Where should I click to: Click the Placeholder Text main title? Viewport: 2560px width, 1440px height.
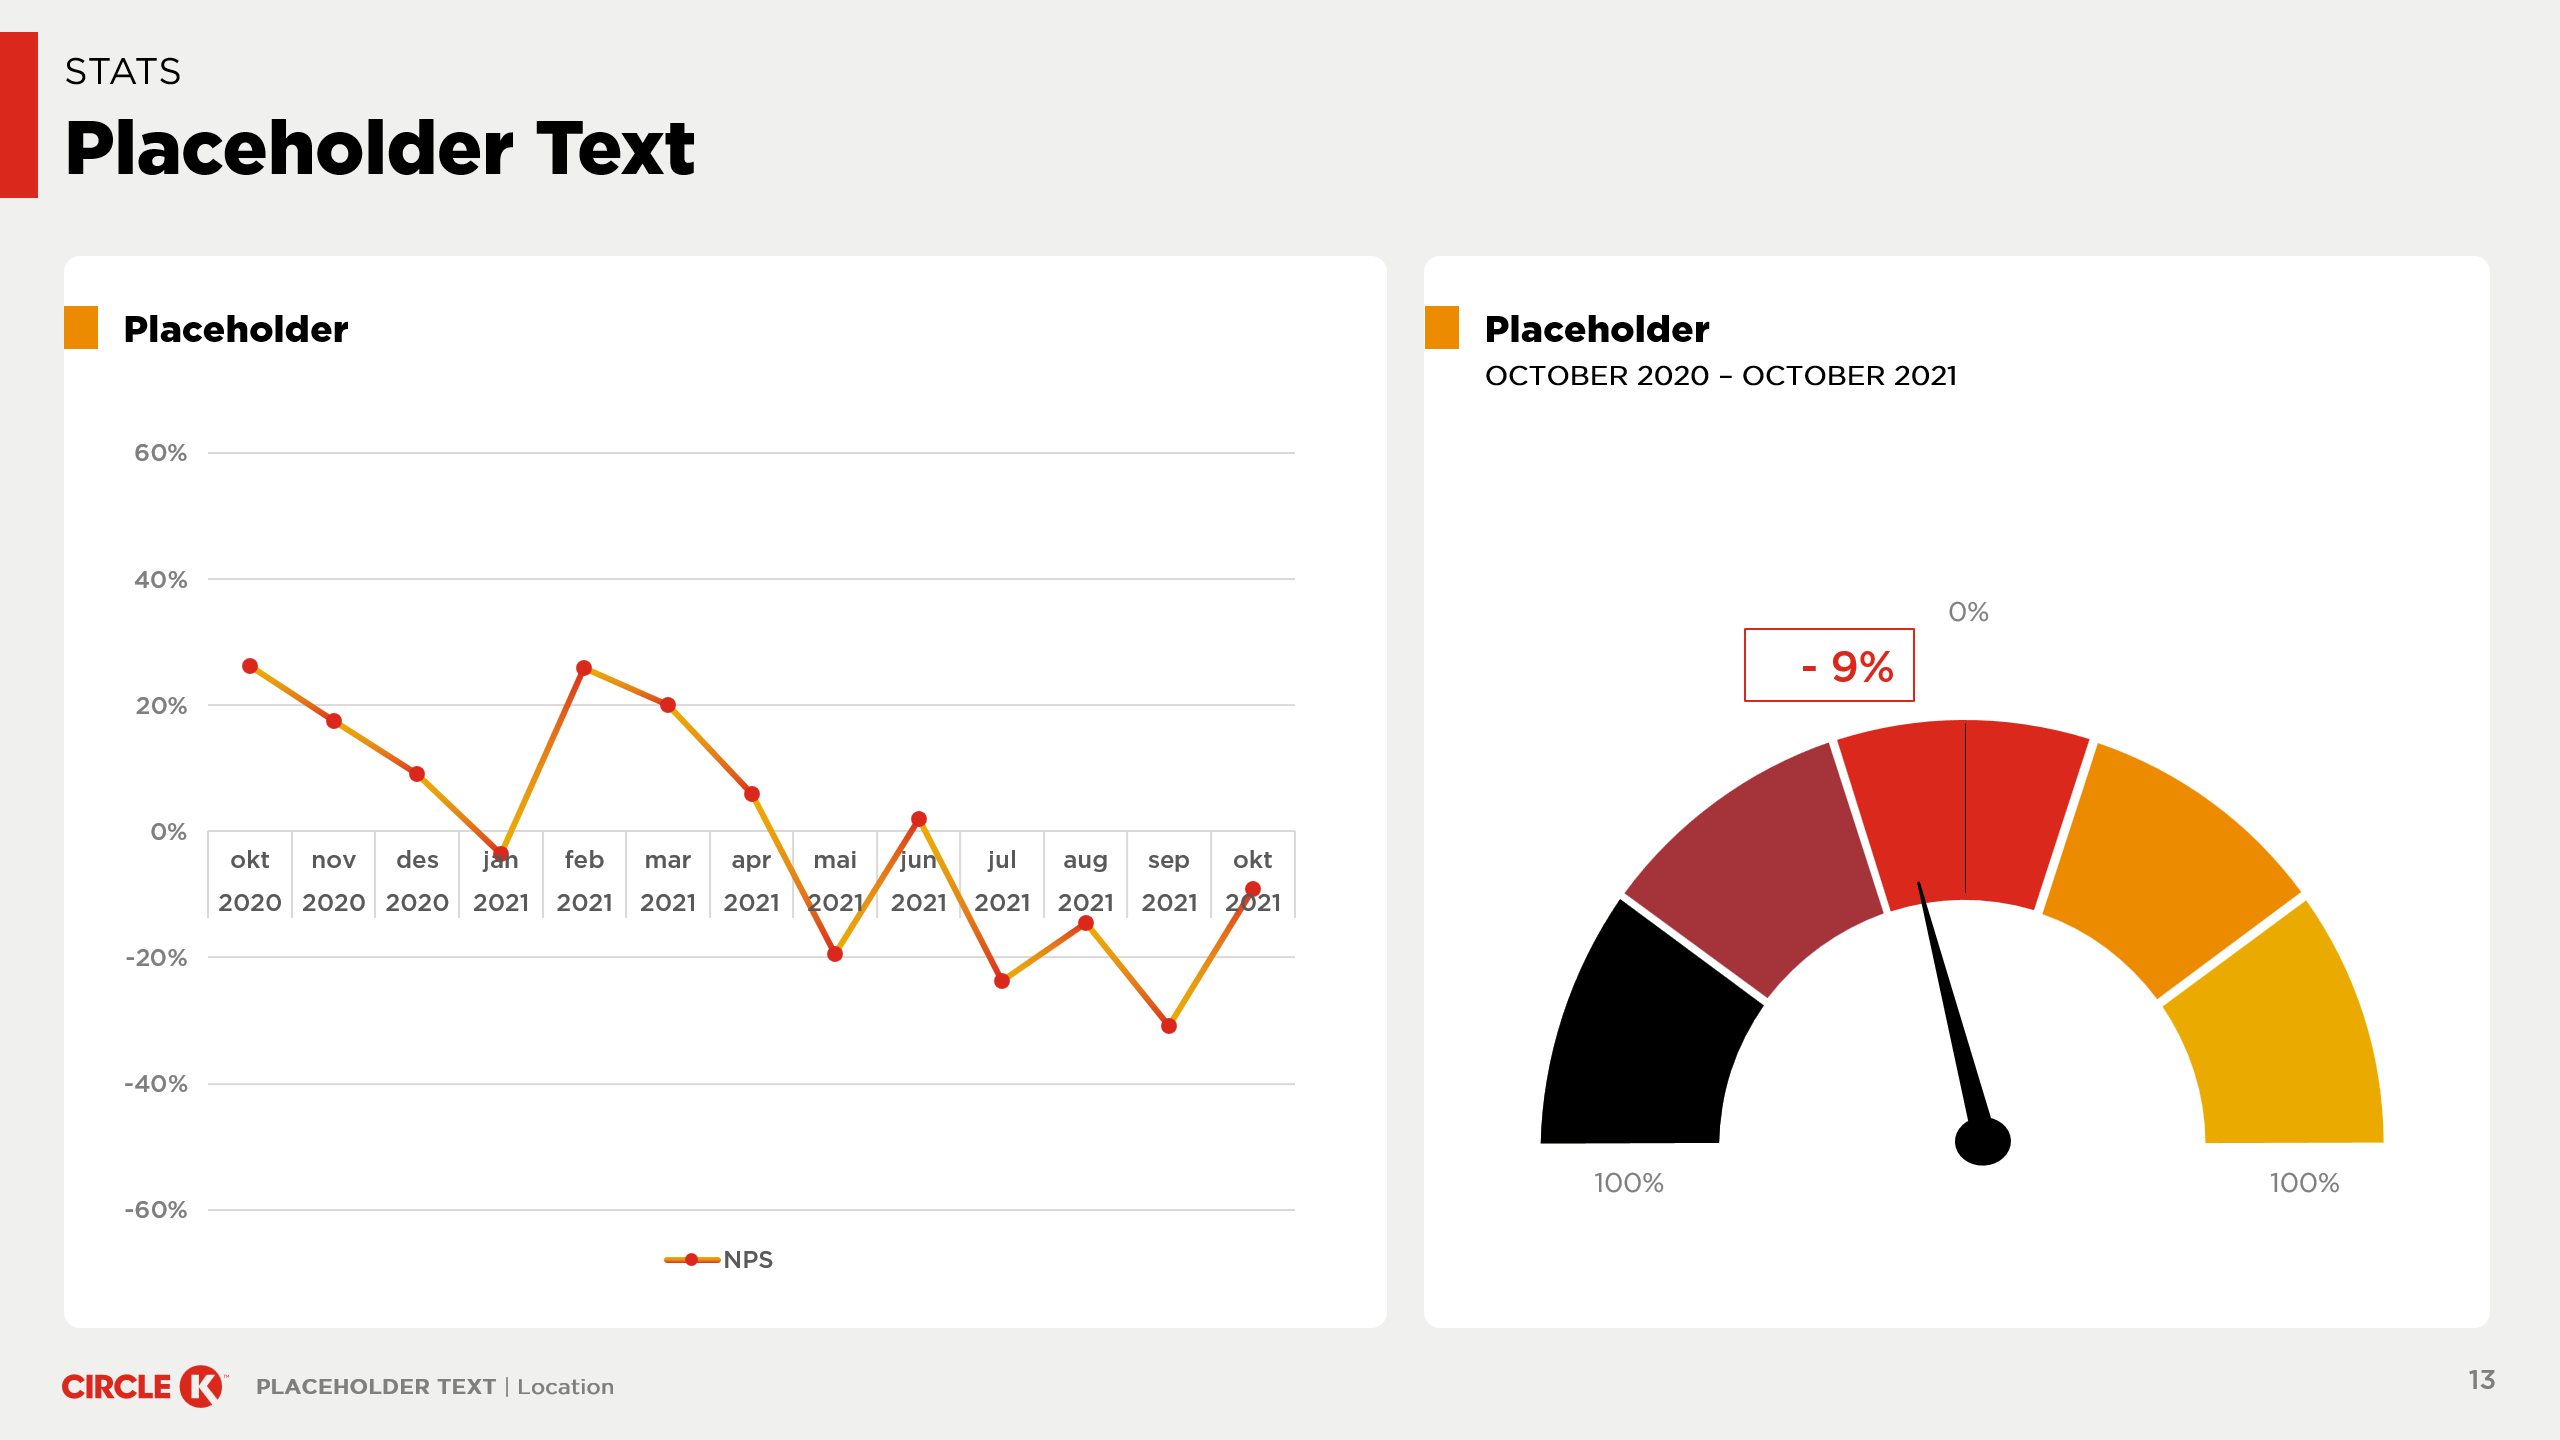[x=380, y=148]
